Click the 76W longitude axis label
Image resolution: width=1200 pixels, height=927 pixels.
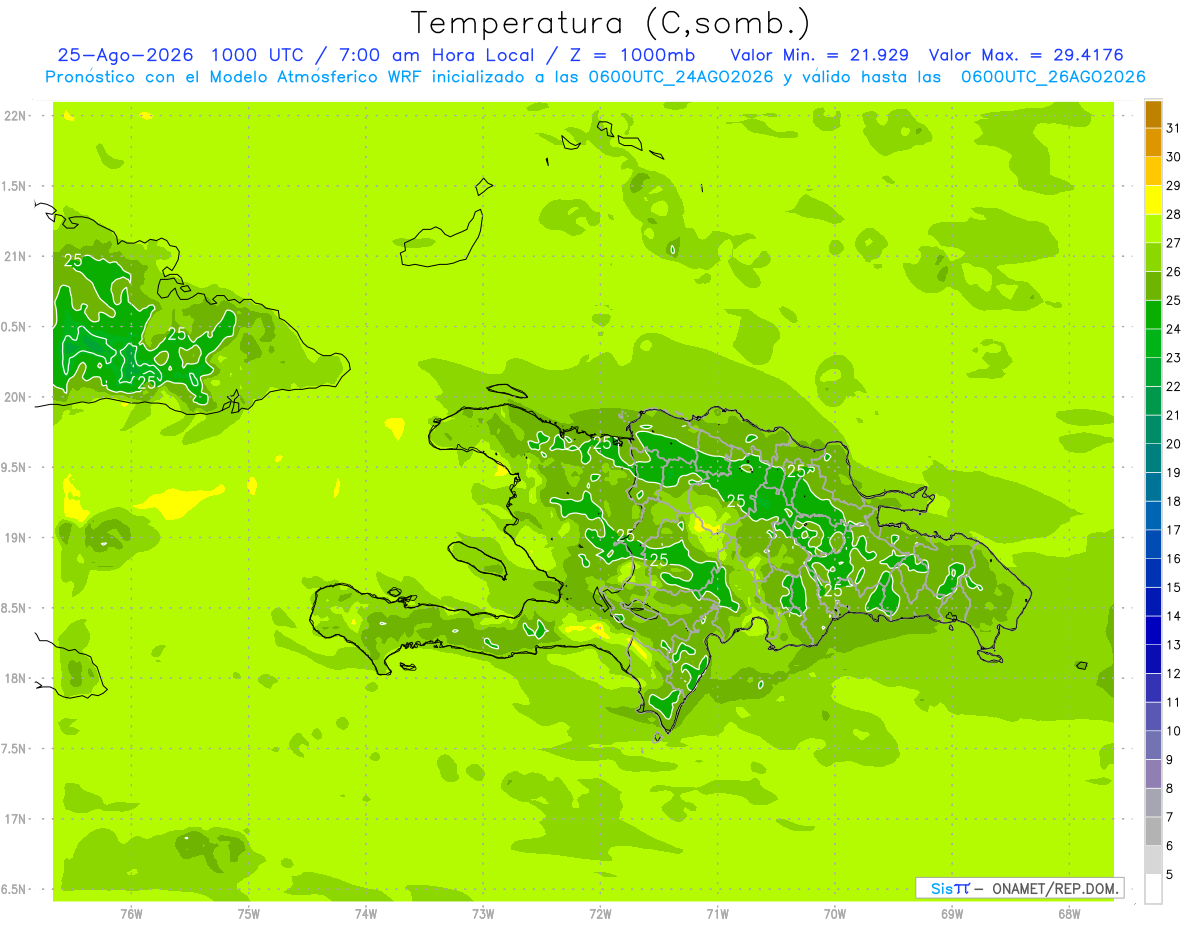[x=131, y=913]
